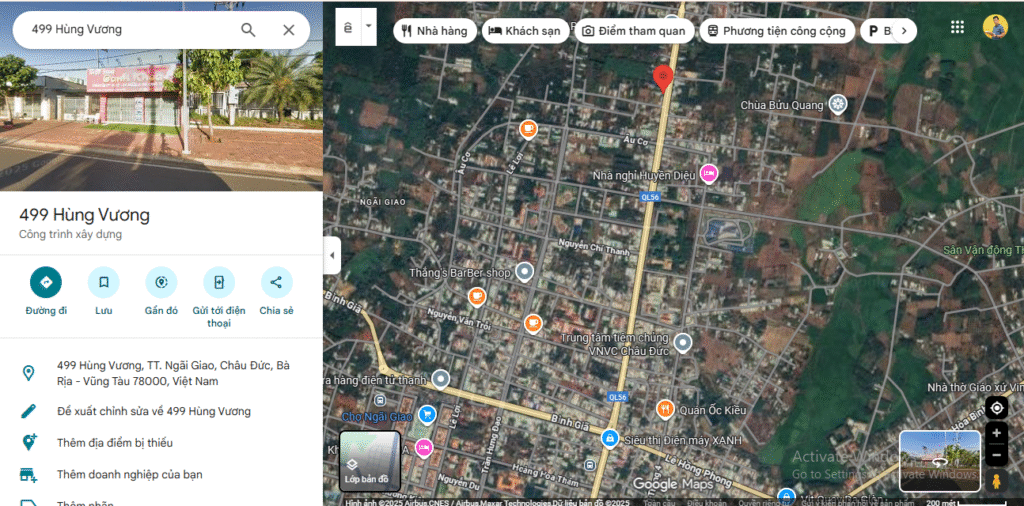Show more category chips arrow
Screen dimensions: 1024x506
click(903, 31)
